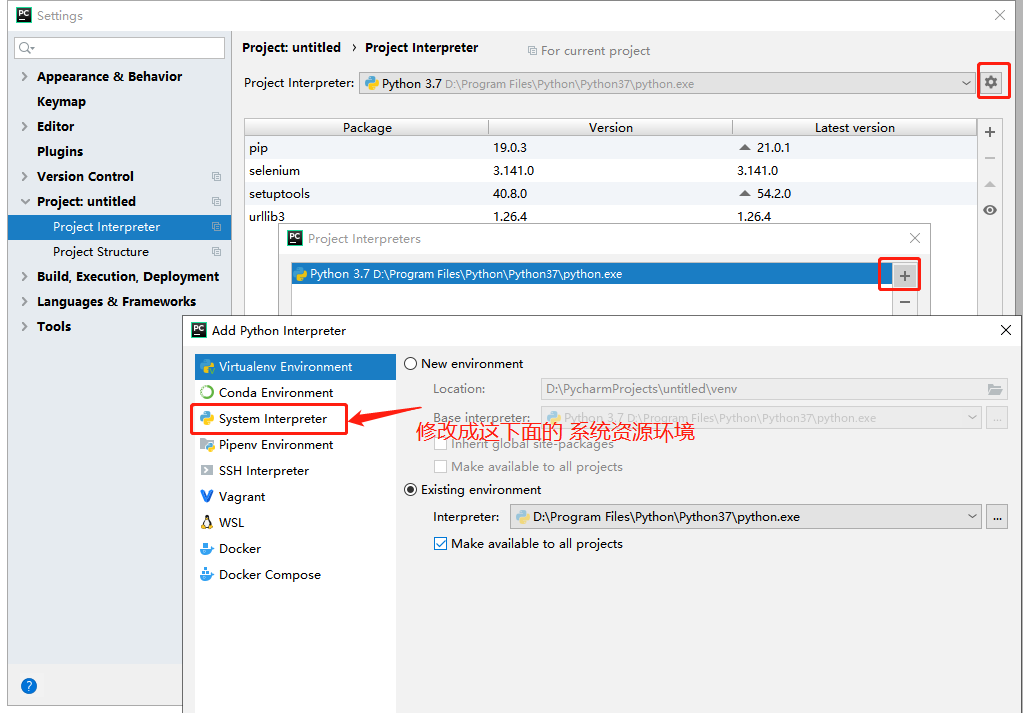Select Virtualenv Environment in the list
The height and width of the screenshot is (713, 1023).
tap(295, 367)
